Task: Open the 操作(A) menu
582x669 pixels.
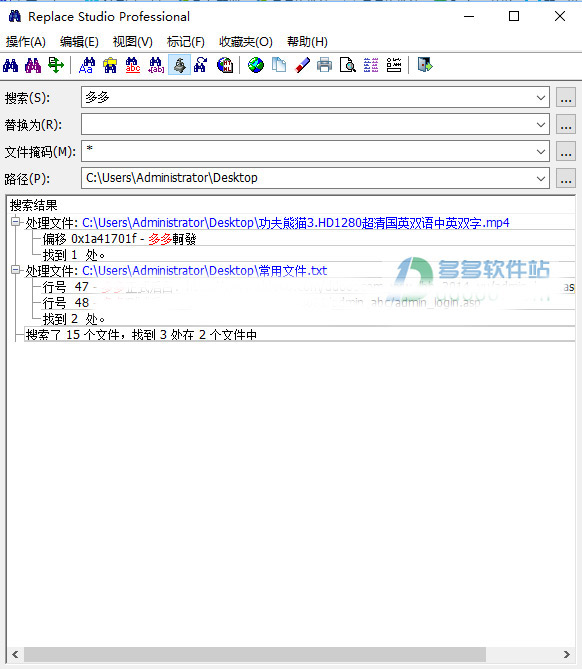Action: coord(26,42)
